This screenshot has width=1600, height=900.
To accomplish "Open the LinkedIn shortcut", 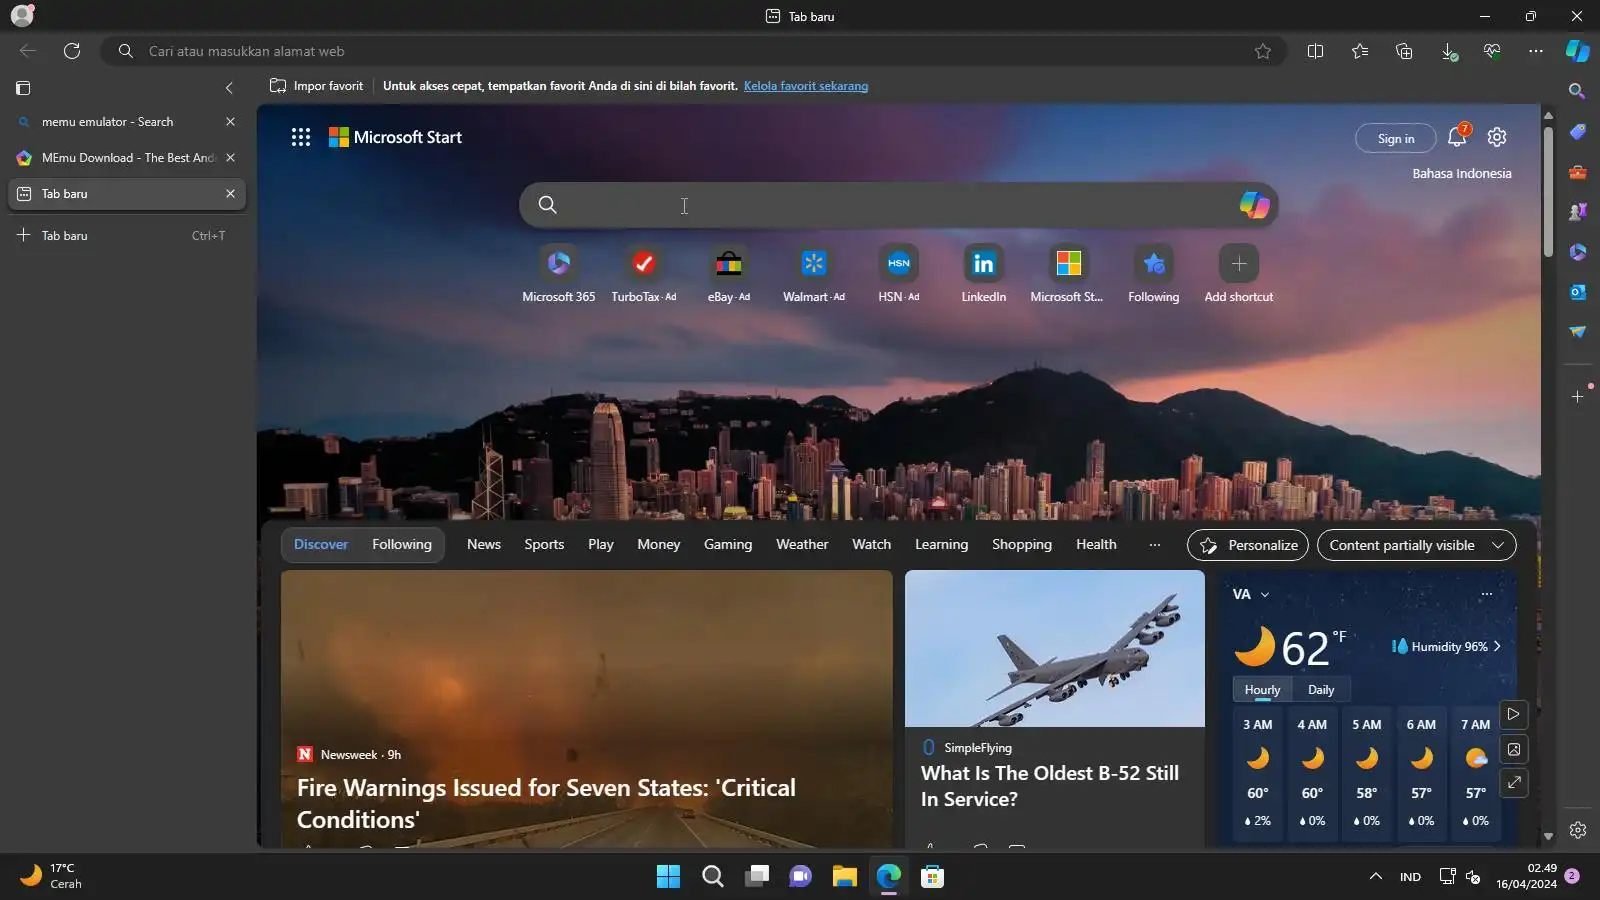I will (x=984, y=273).
